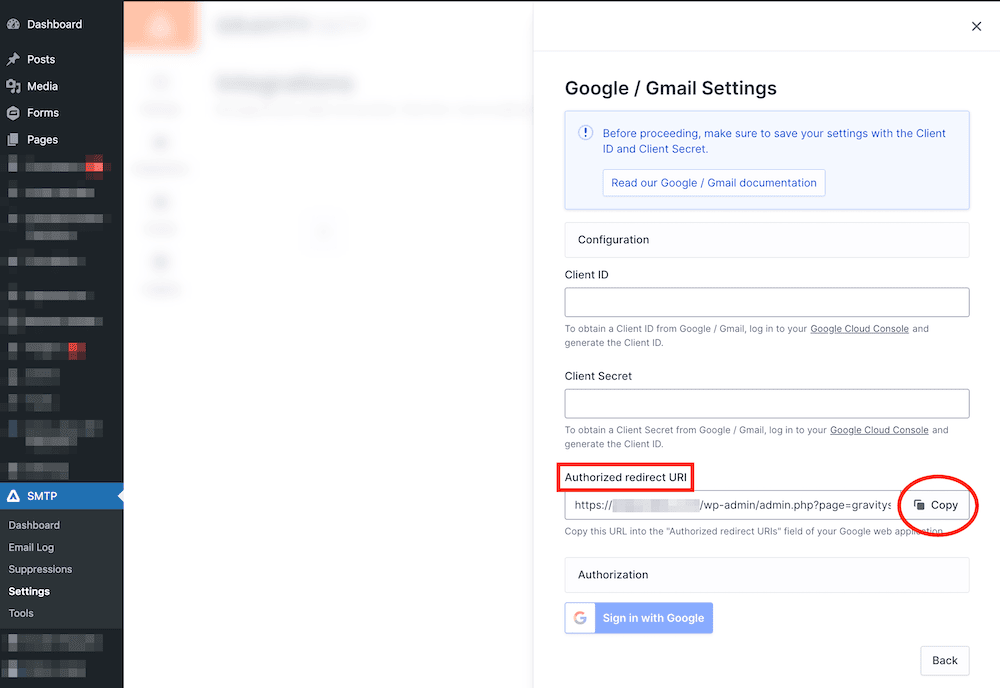
Task: Click the SMTP triangle logo icon
Action: 13,496
